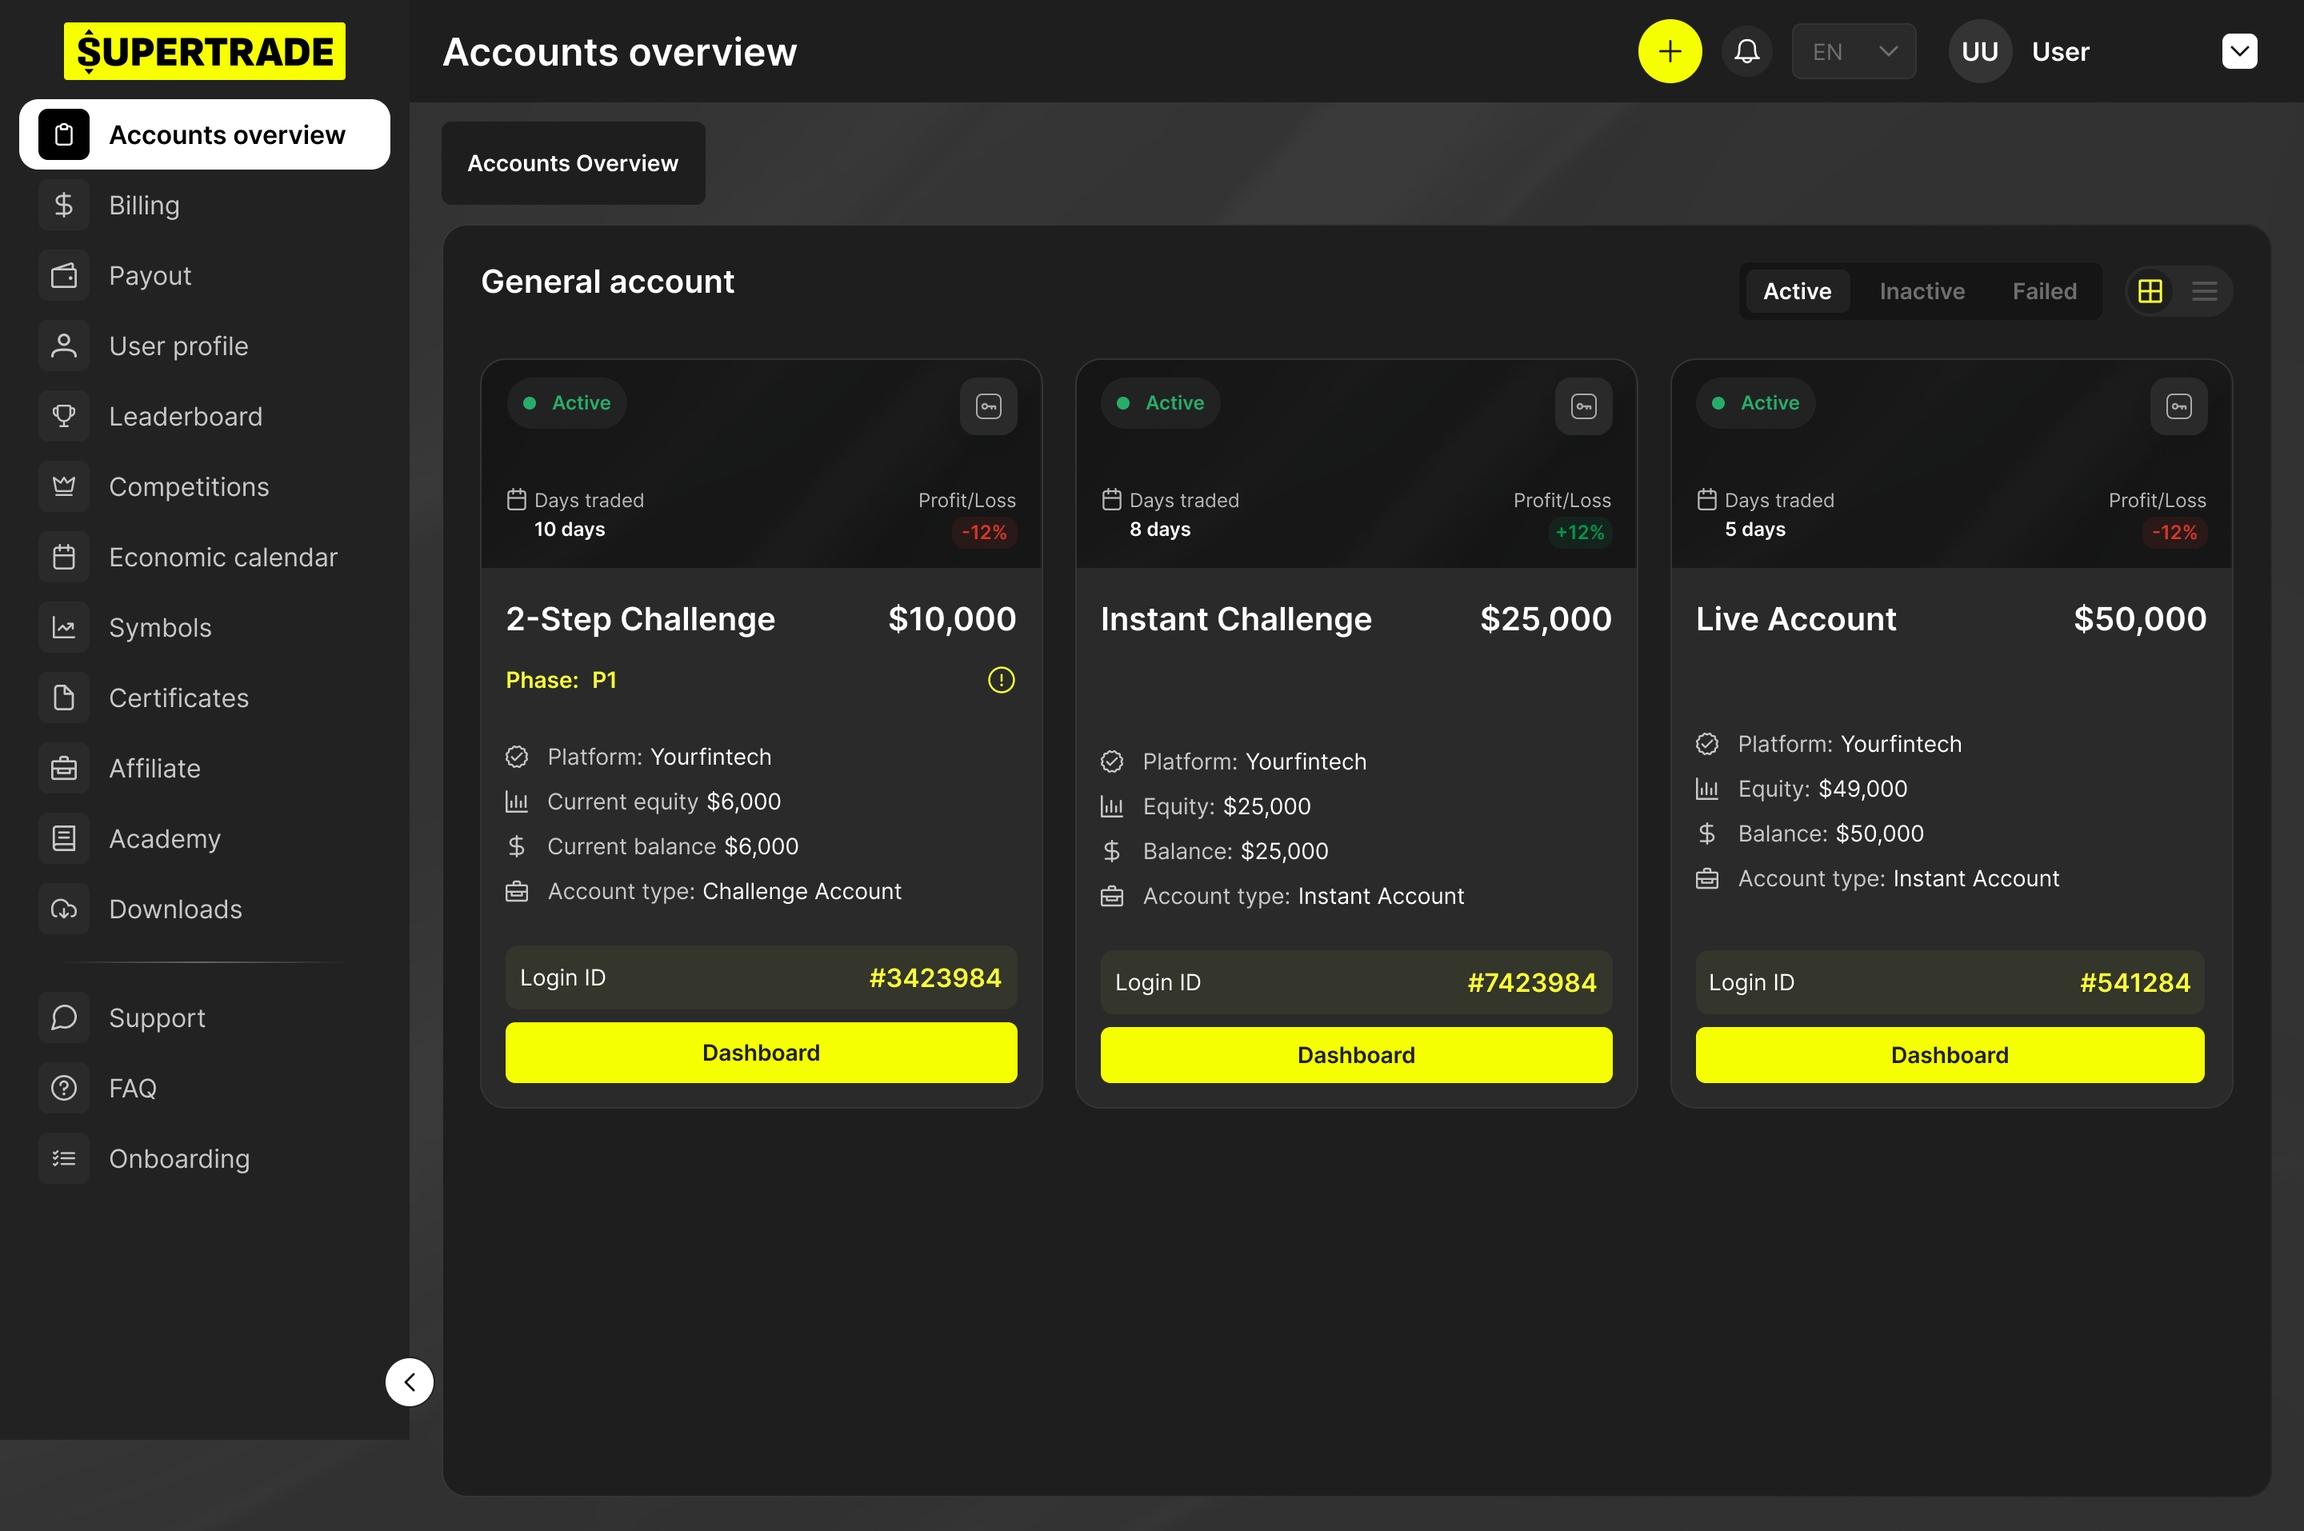Image resolution: width=2304 pixels, height=1531 pixels.
Task: Switch to grid view layout
Action: coord(2150,291)
